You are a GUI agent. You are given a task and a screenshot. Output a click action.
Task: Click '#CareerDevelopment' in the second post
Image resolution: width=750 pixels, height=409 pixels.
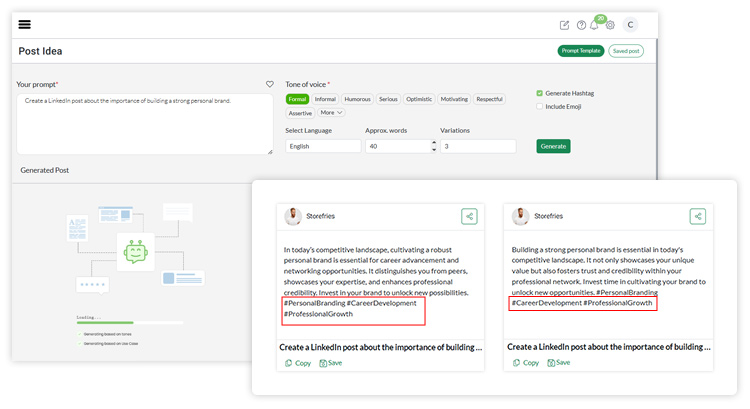(547, 303)
